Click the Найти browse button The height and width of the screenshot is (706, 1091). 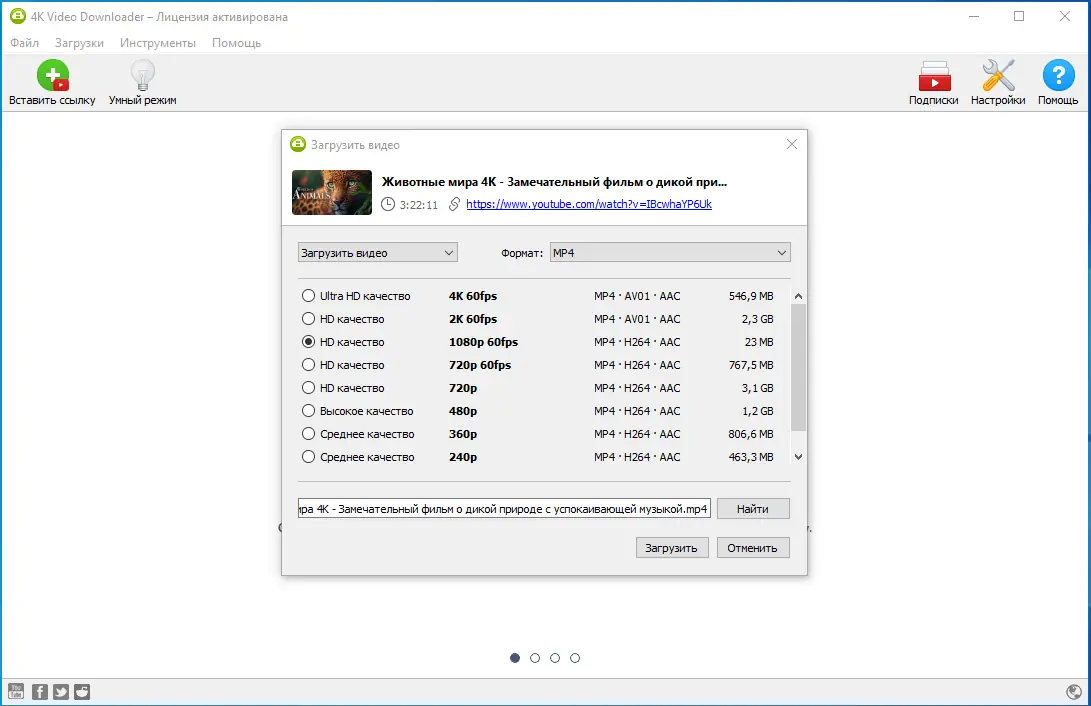(753, 508)
